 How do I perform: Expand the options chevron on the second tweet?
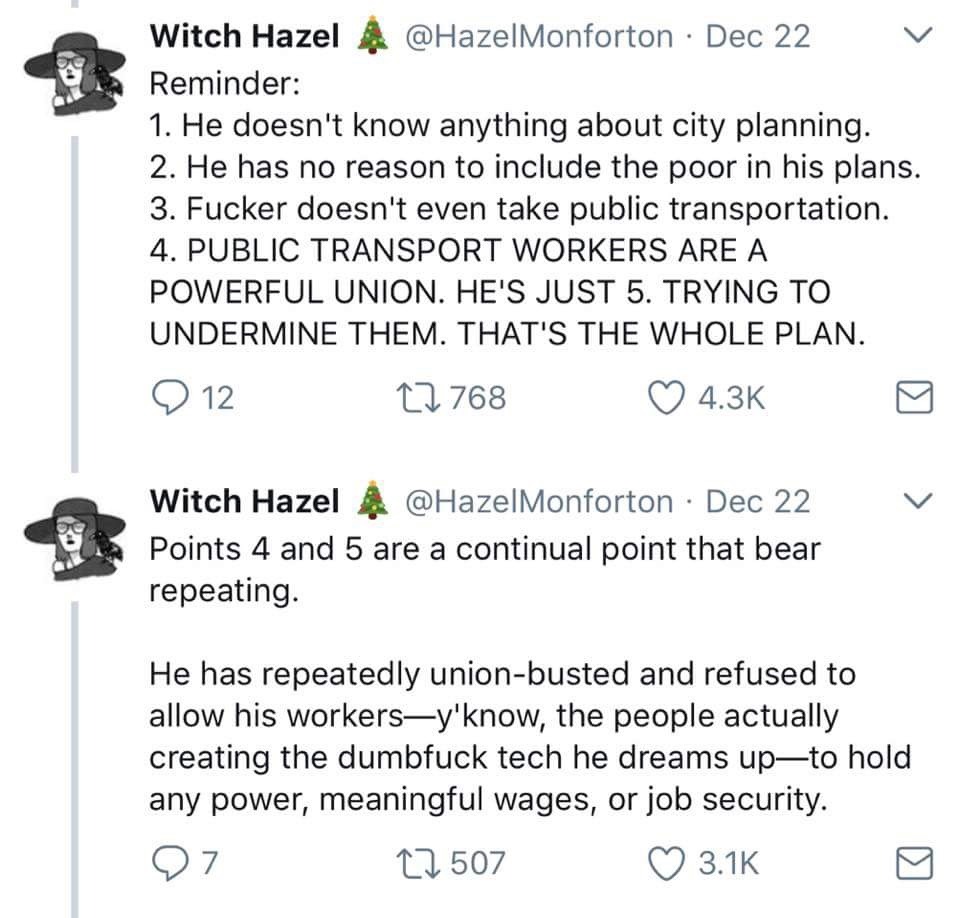coord(914,500)
